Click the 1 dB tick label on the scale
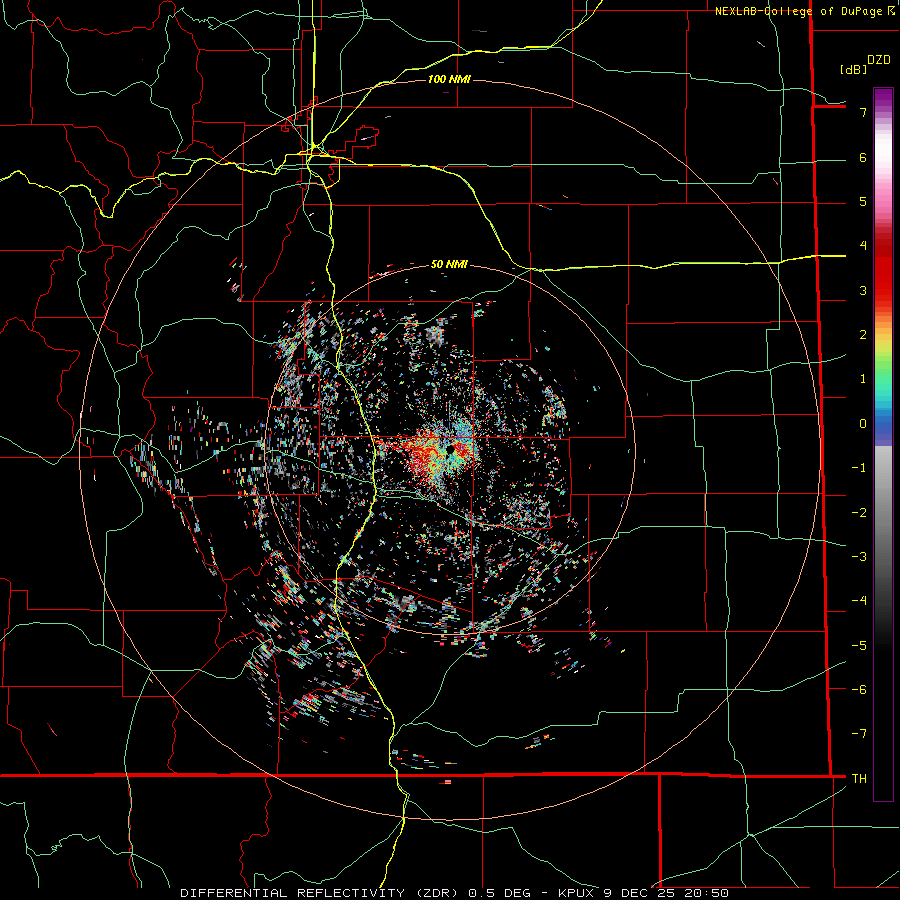The image size is (900, 900). [863, 379]
